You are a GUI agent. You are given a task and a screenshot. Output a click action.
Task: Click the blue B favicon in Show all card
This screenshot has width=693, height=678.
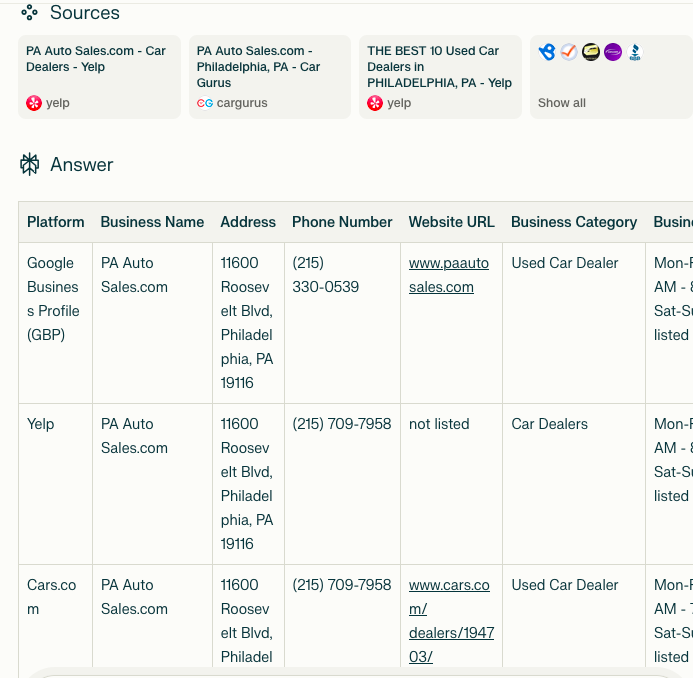pos(547,52)
